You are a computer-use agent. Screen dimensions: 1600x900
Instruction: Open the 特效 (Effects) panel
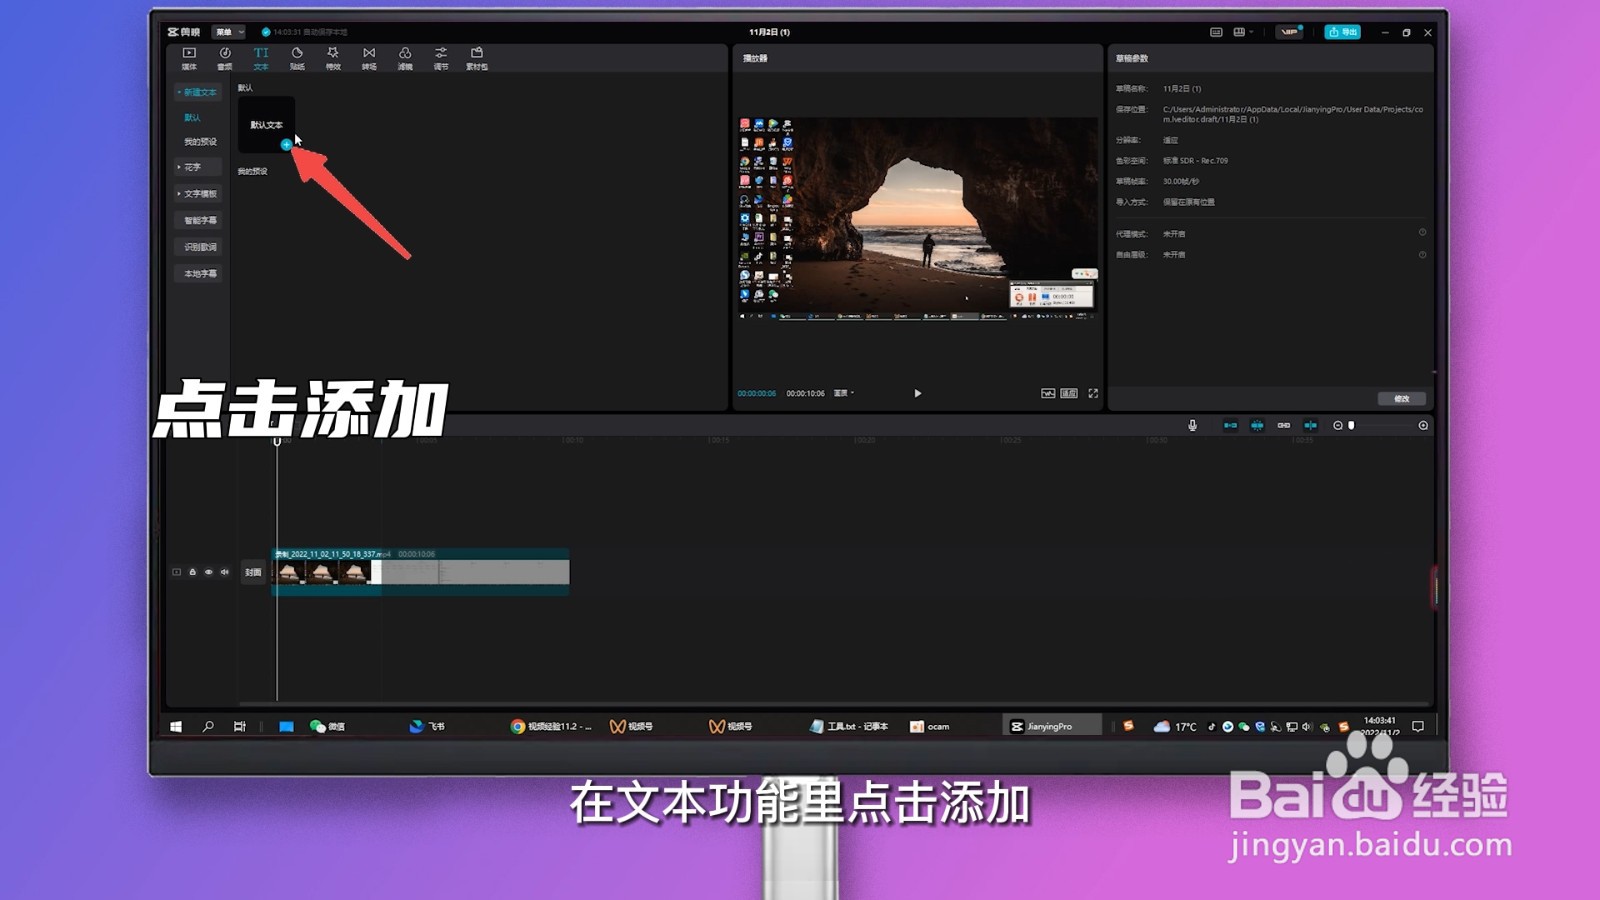point(332,58)
